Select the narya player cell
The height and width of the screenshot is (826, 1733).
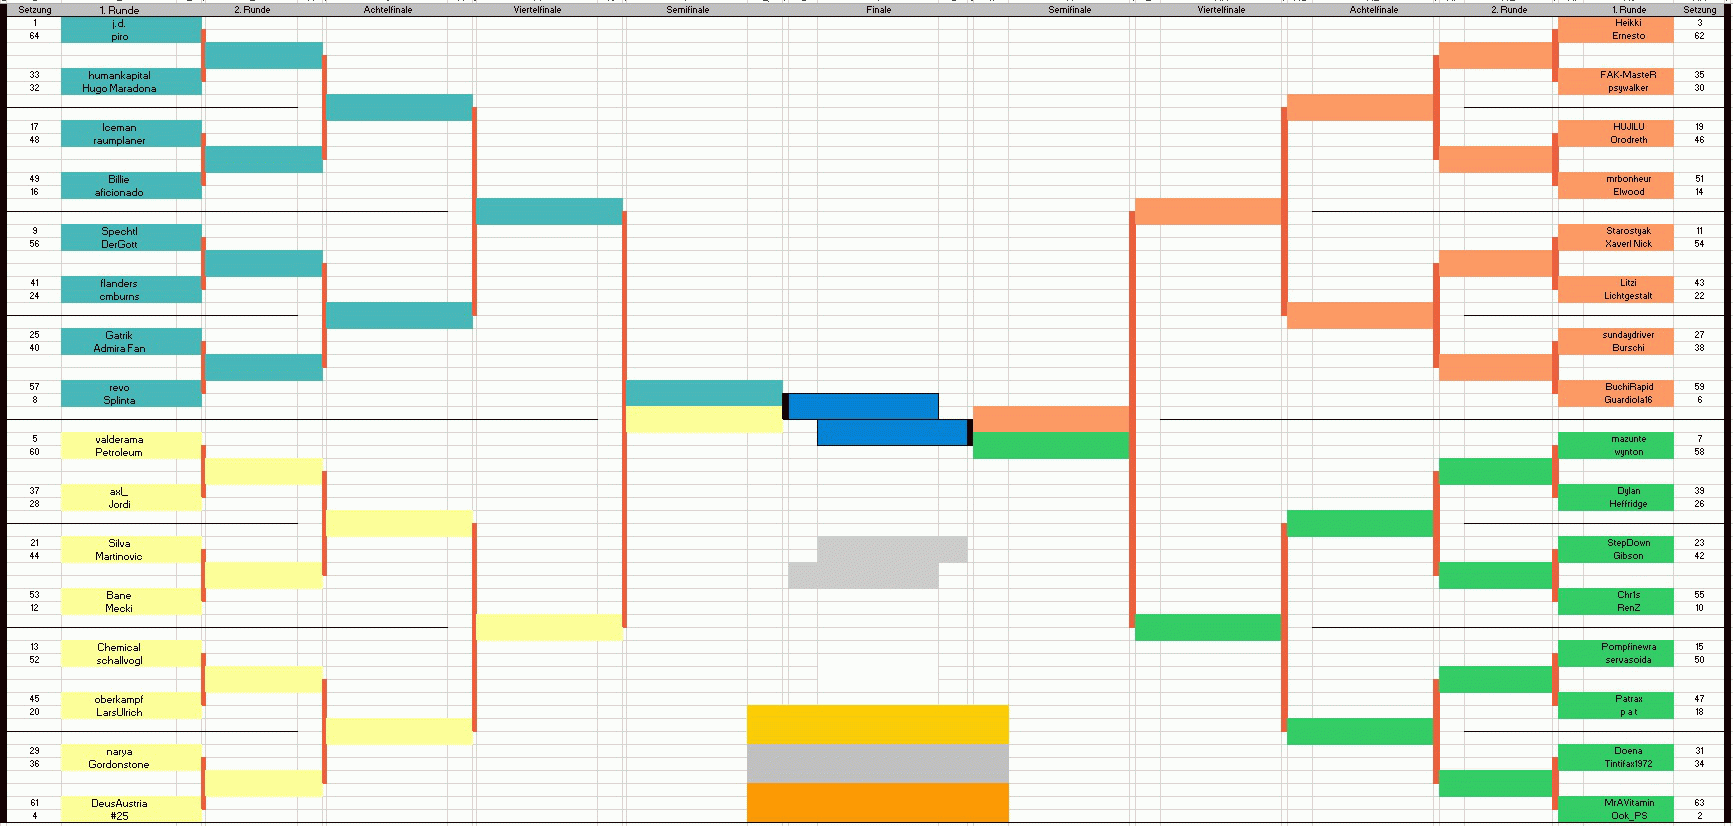[x=131, y=751]
